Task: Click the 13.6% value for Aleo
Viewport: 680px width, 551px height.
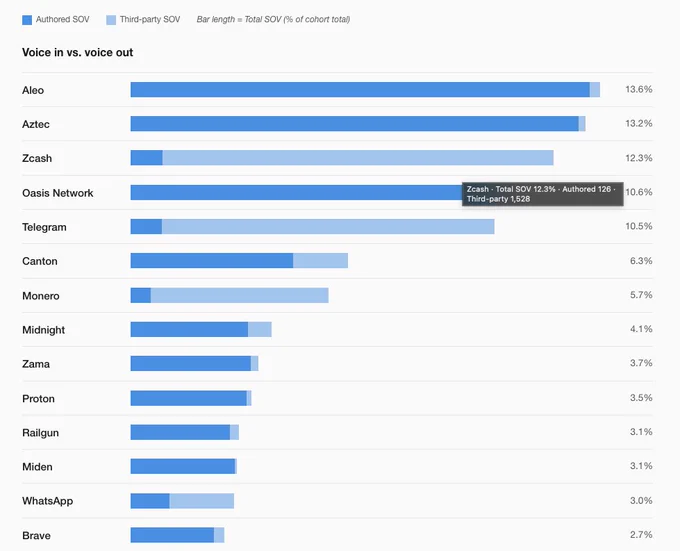Action: point(639,89)
